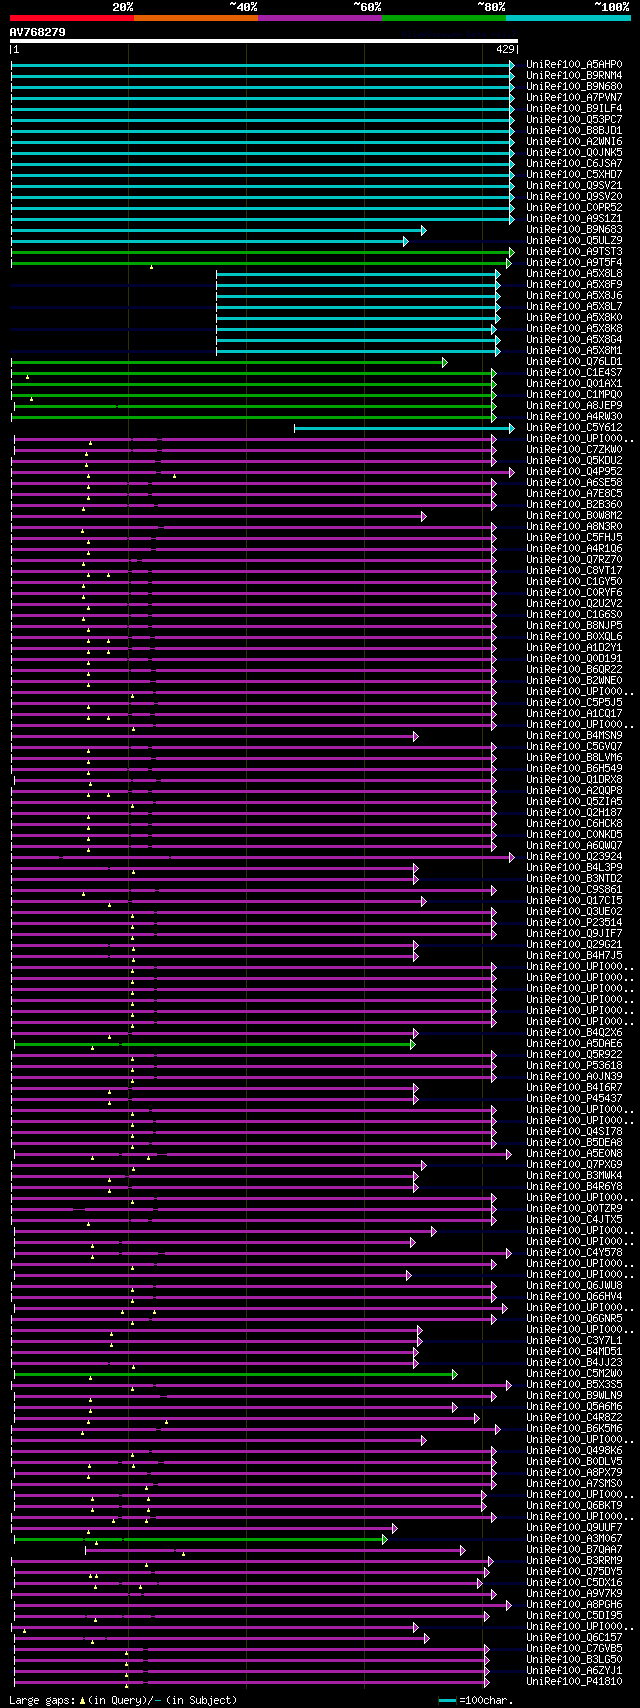
Task: Click label UniRef100_C1E4S7
Action: [x=574, y=373]
